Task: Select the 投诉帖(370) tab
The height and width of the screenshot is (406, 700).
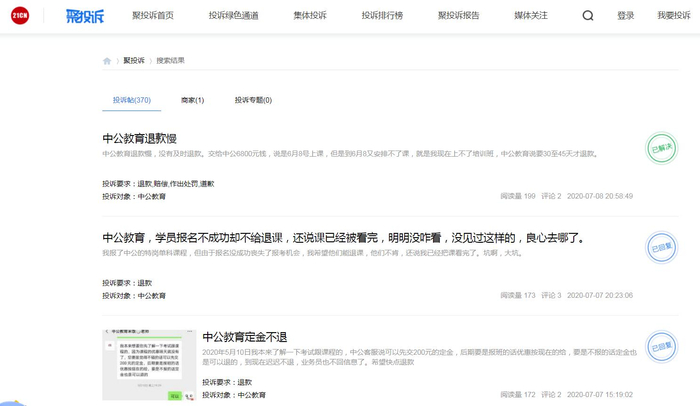Action: (x=132, y=100)
